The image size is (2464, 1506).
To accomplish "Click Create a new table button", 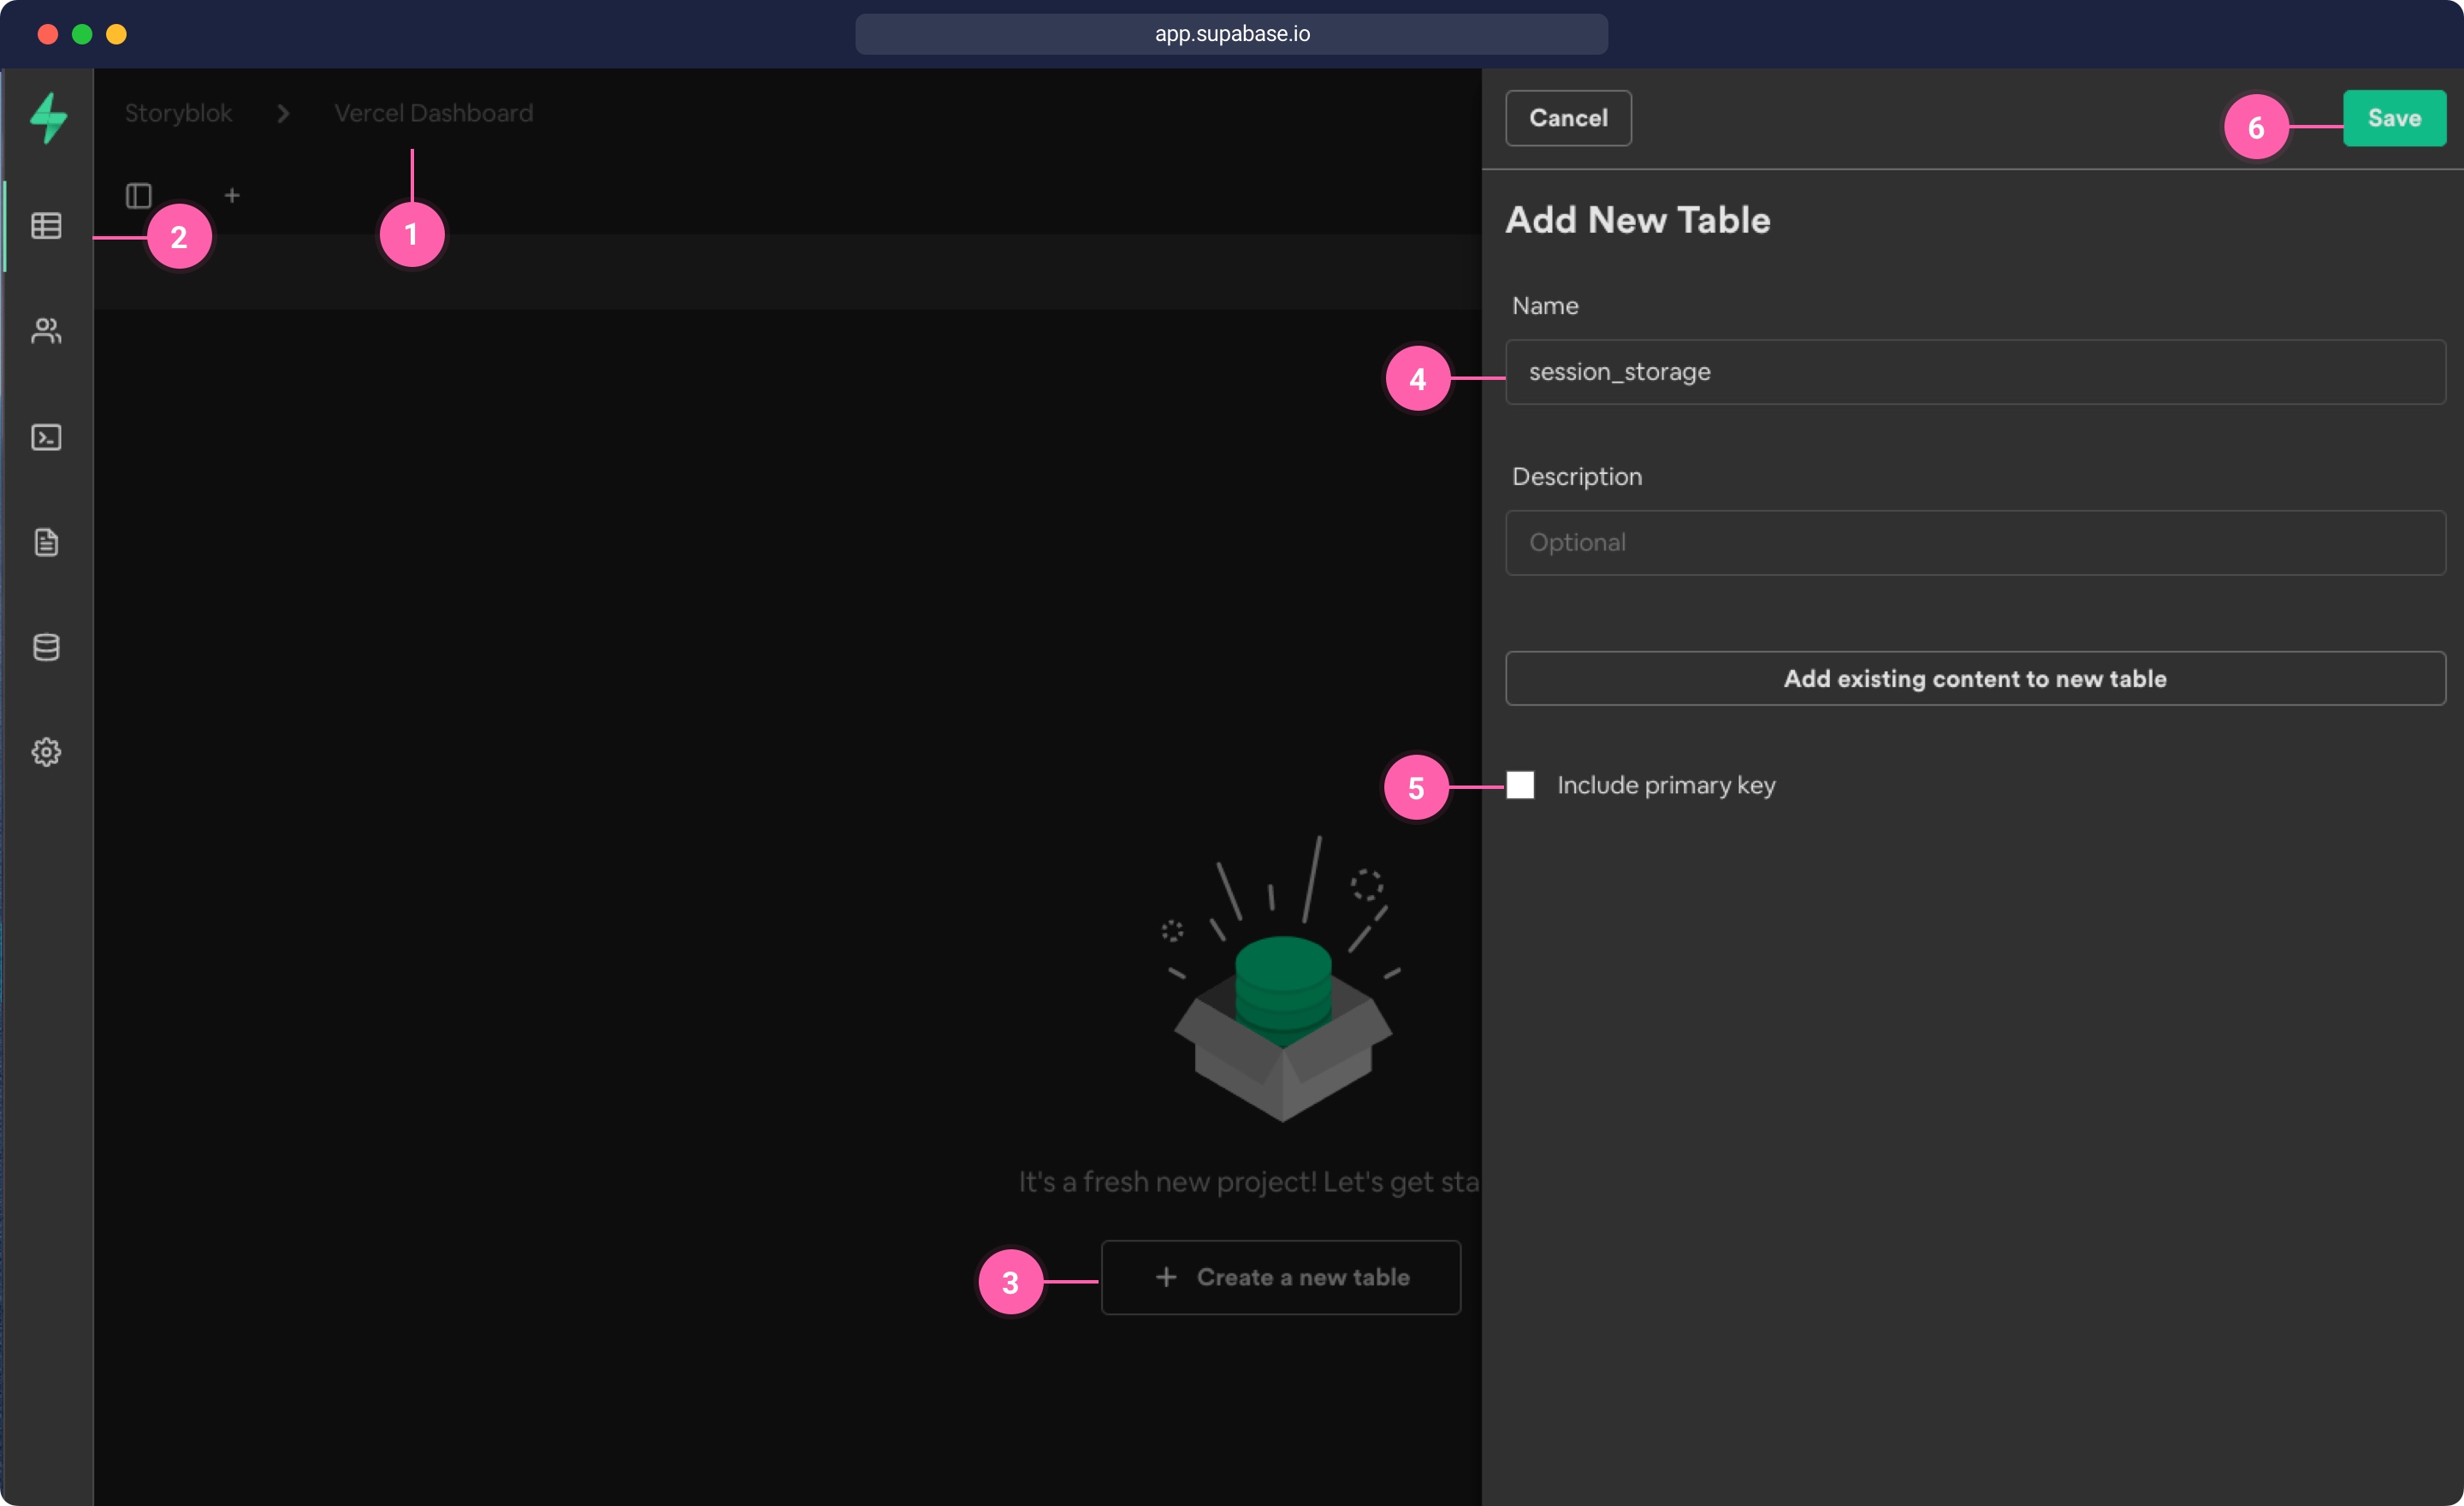I will (1281, 1277).
